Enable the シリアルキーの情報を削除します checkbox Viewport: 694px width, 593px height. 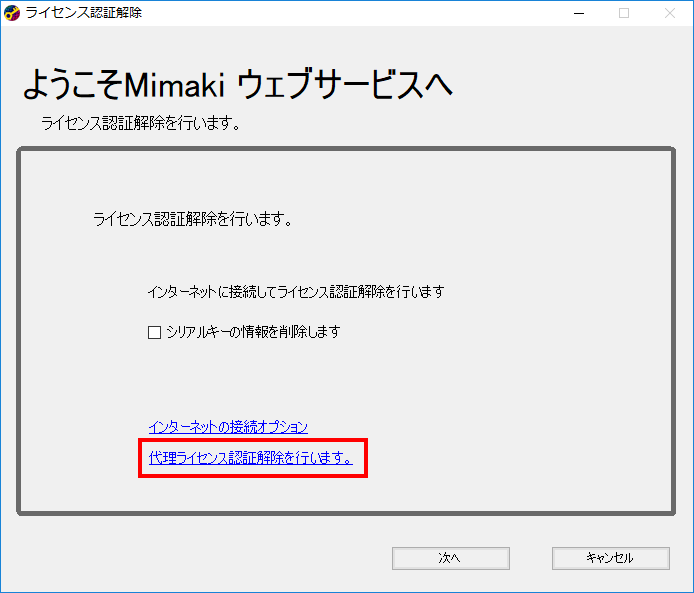coord(154,332)
